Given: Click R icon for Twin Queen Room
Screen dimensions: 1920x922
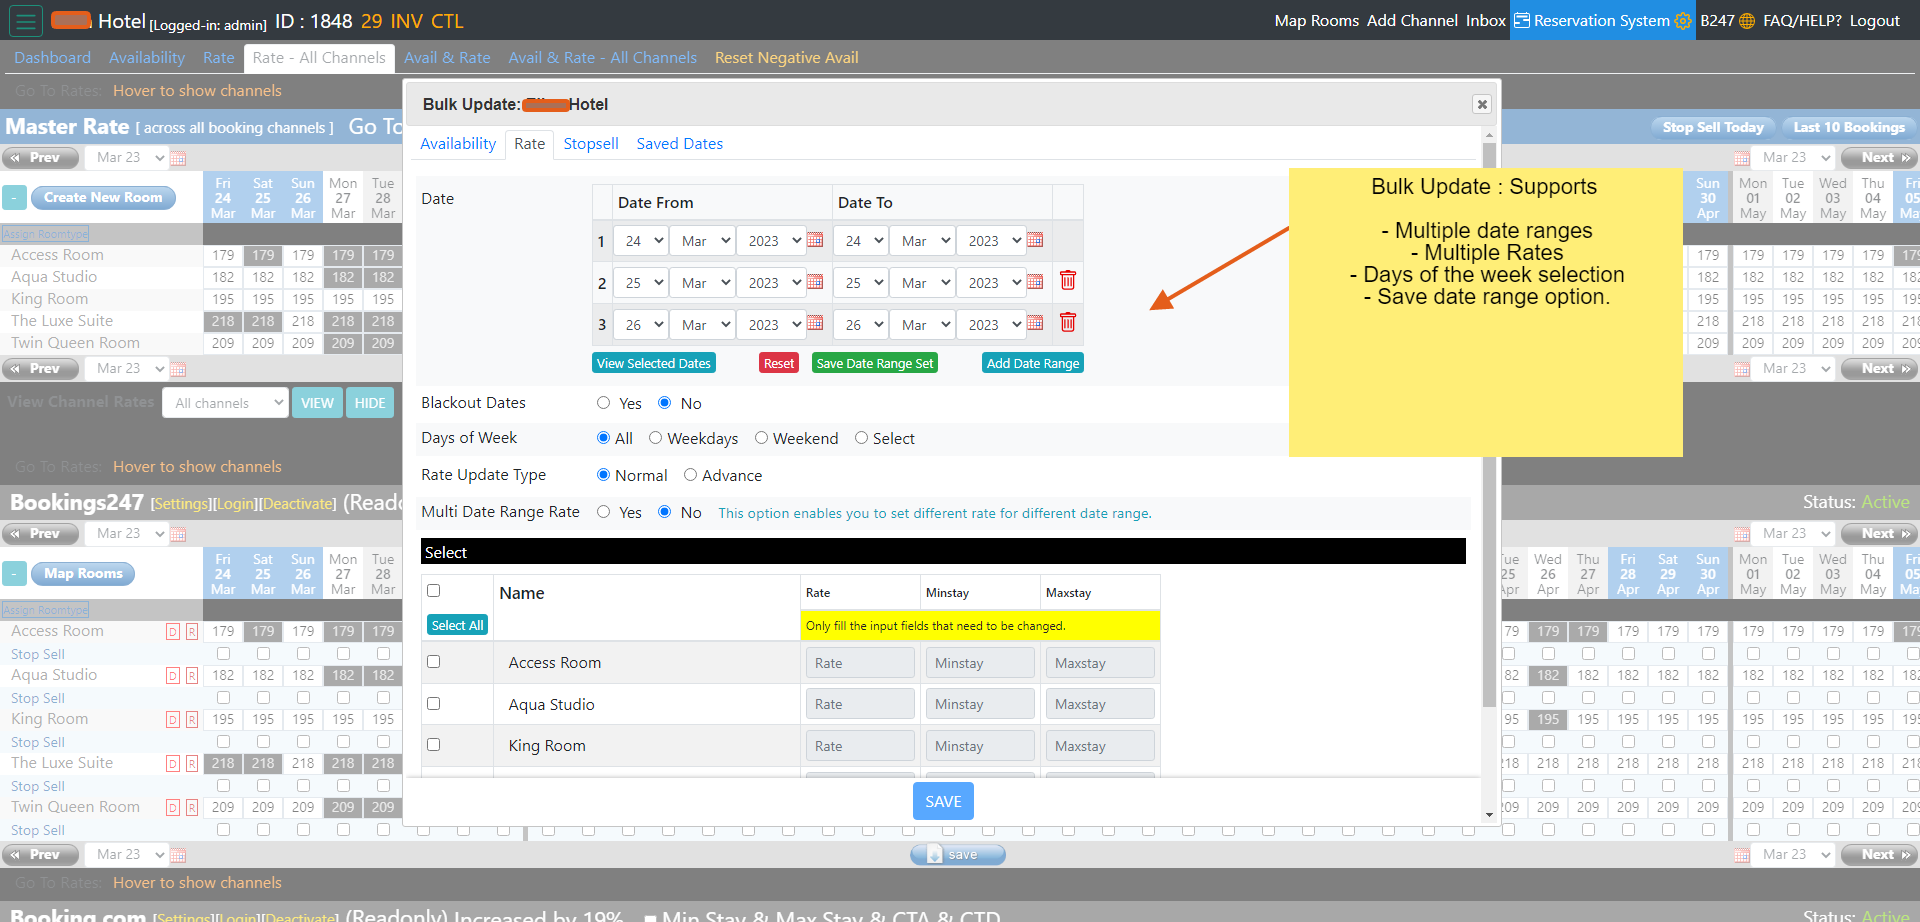Looking at the screenshot, I should pyautogui.click(x=191, y=808).
